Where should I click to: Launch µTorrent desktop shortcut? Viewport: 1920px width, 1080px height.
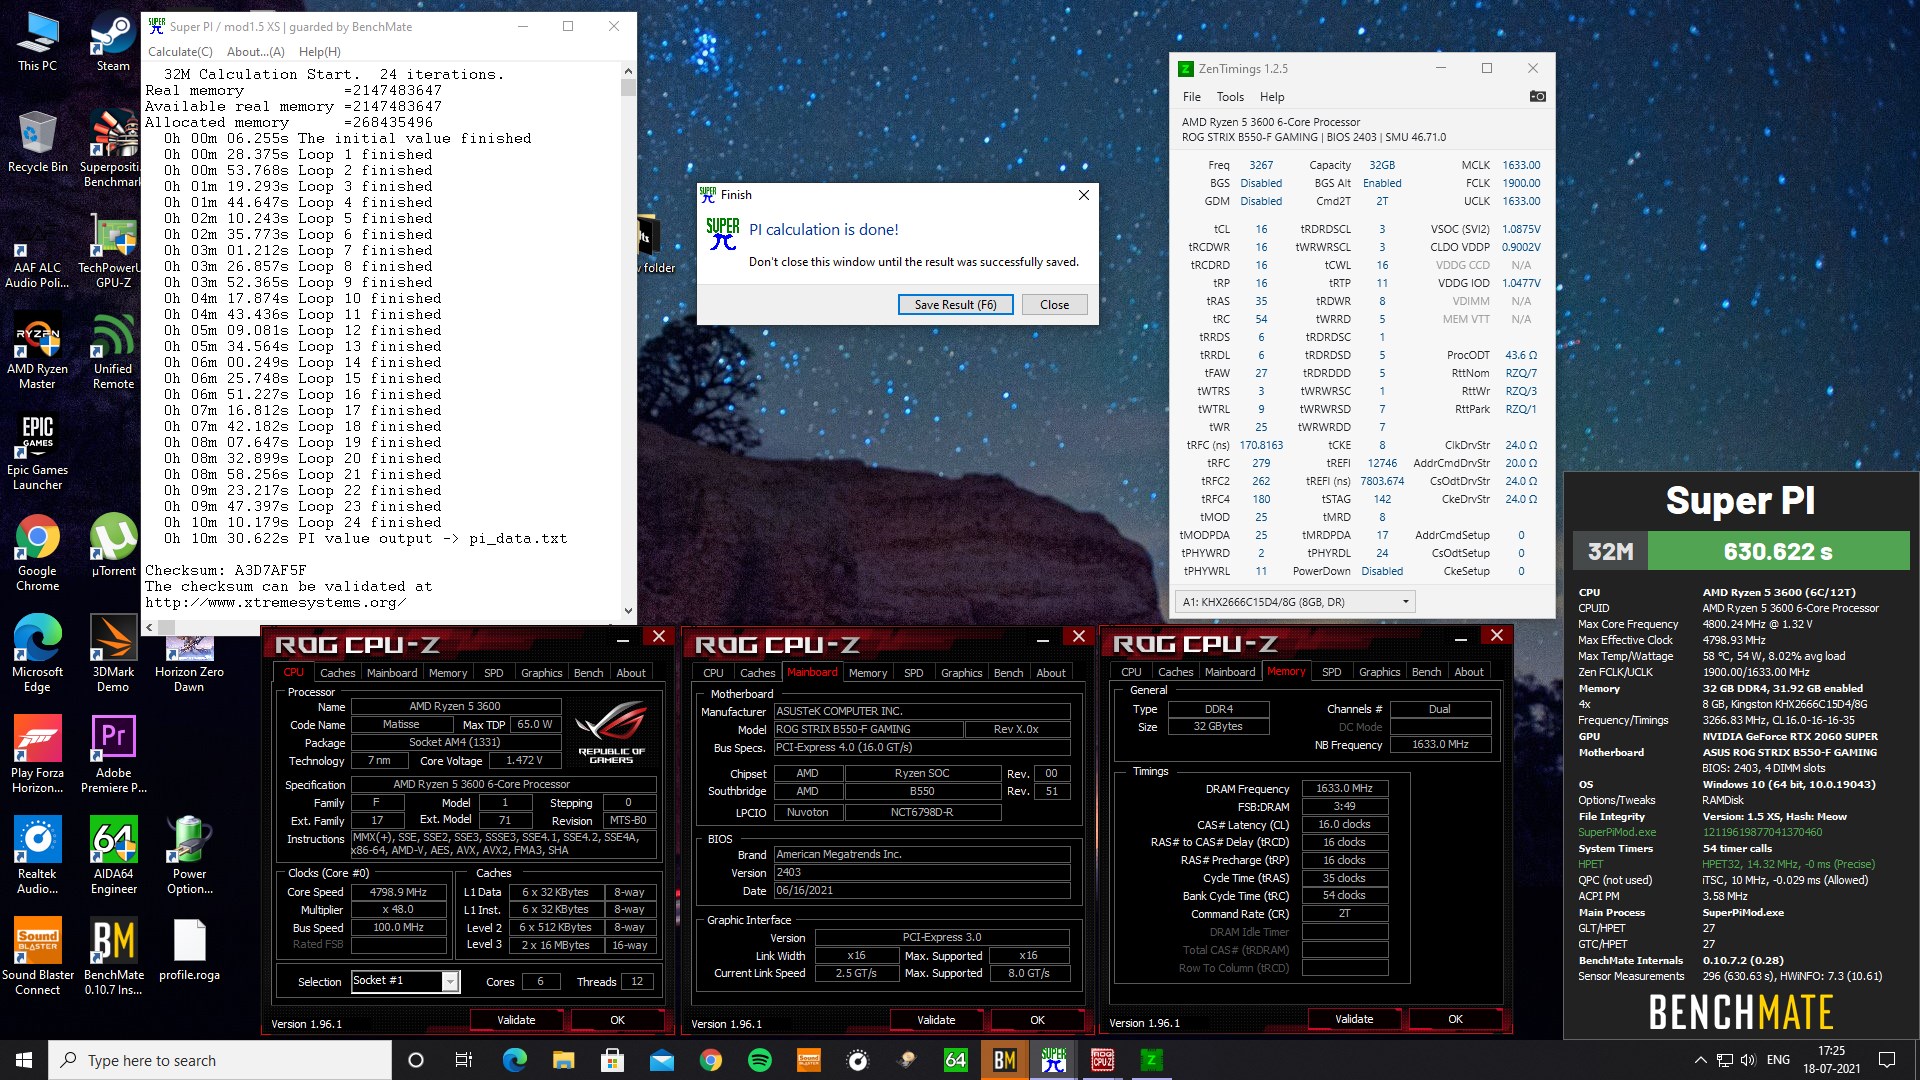click(x=113, y=546)
